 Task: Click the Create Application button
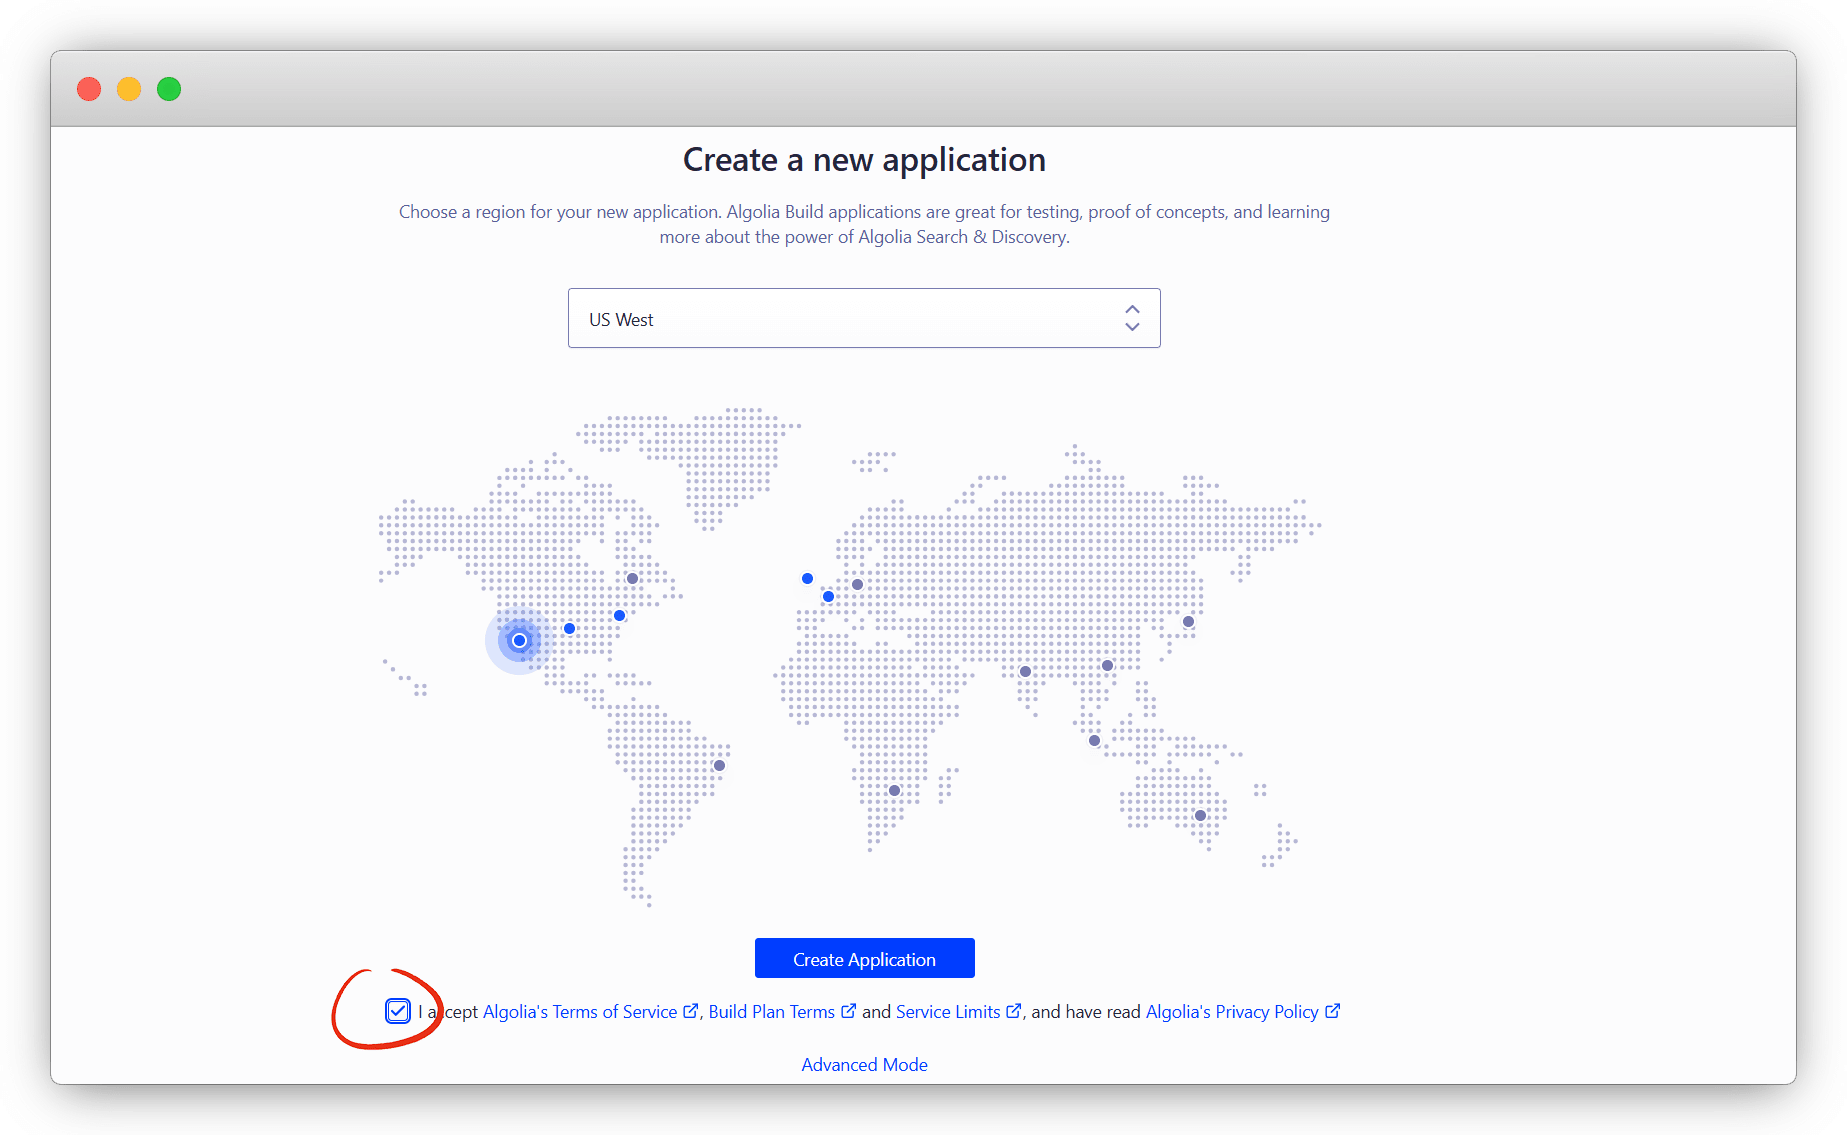point(864,959)
